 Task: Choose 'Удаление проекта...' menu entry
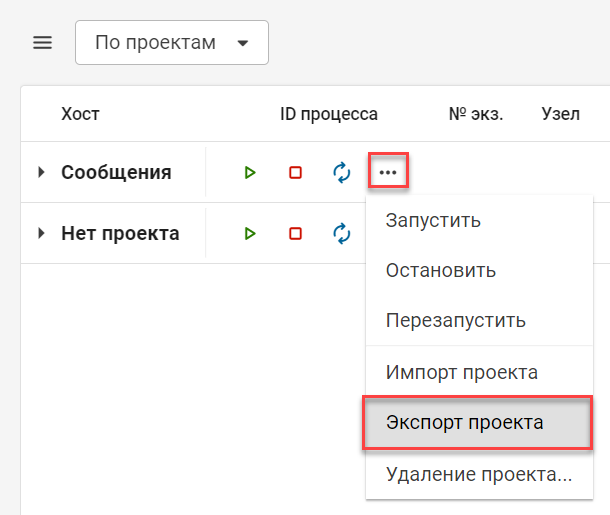pyautogui.click(x=479, y=474)
